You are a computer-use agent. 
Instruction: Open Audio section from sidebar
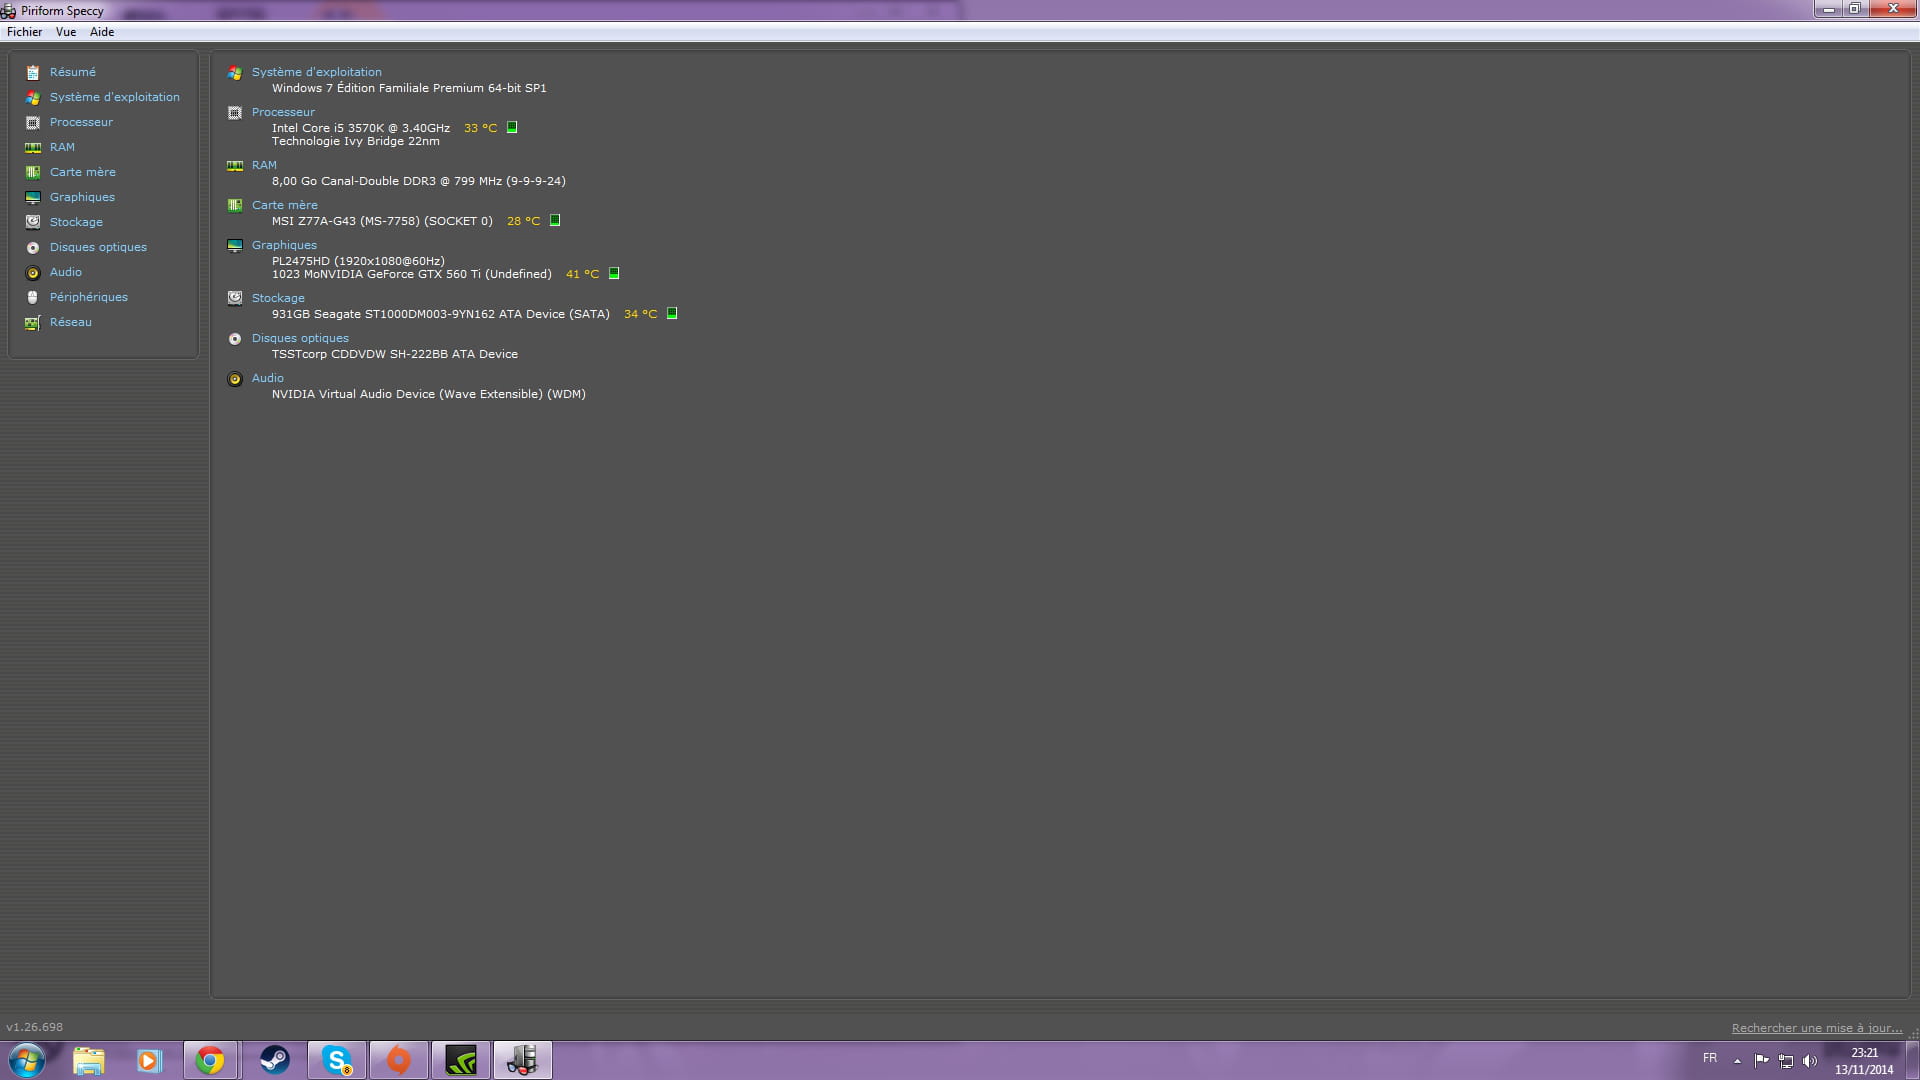pyautogui.click(x=66, y=272)
